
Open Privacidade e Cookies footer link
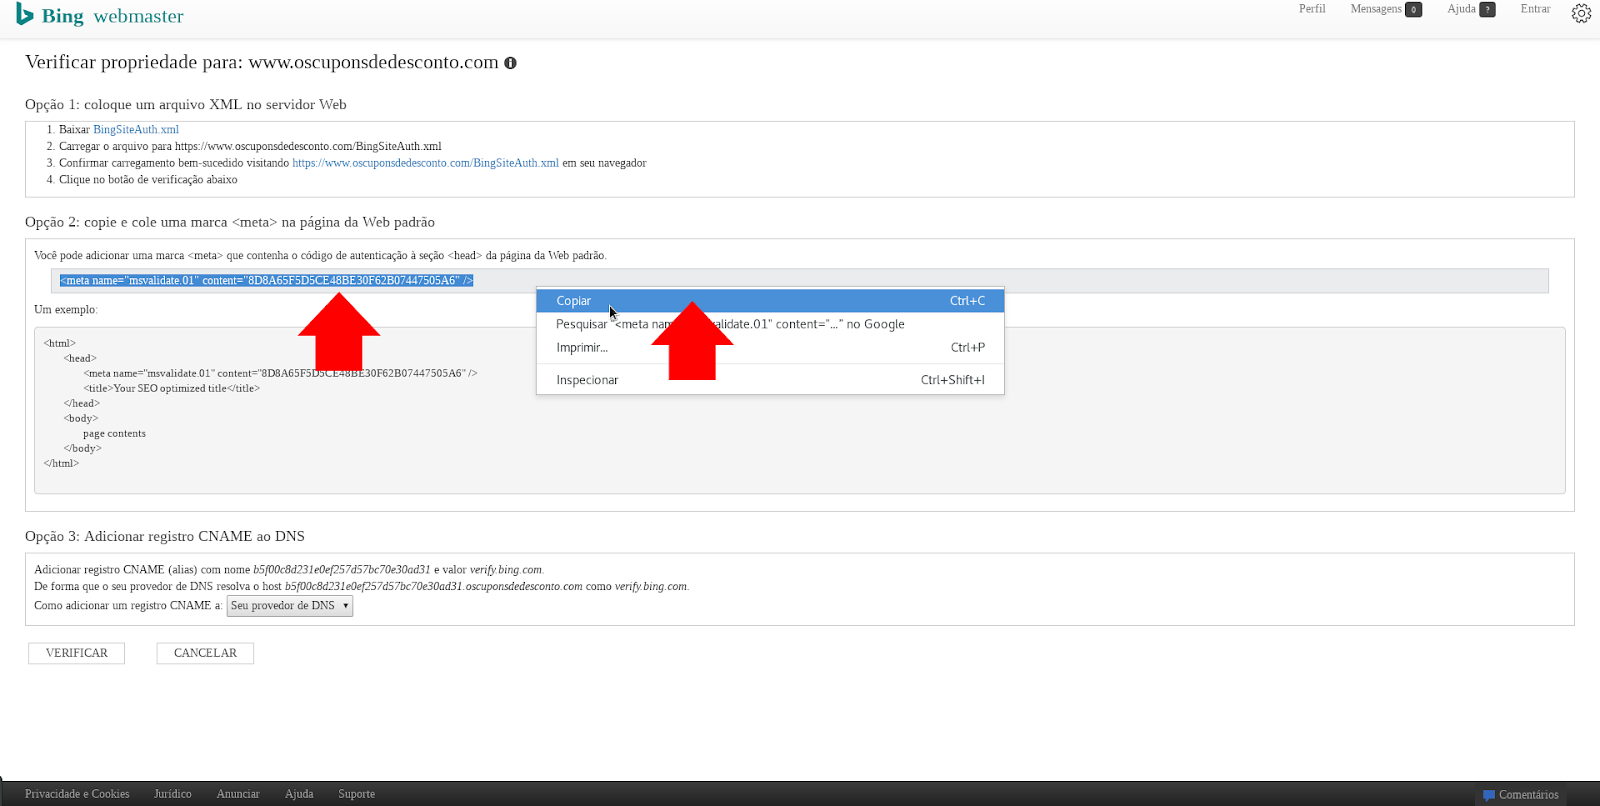pyautogui.click(x=77, y=794)
